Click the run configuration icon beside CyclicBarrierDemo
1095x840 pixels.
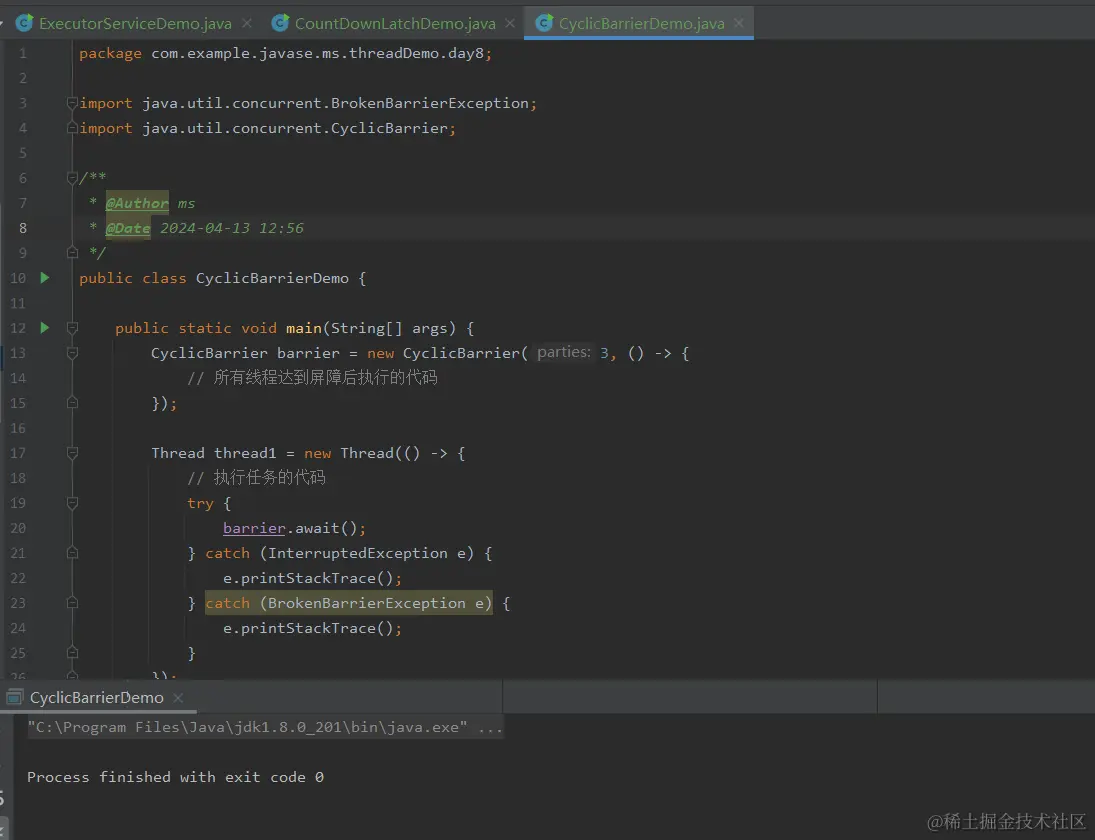pos(15,697)
